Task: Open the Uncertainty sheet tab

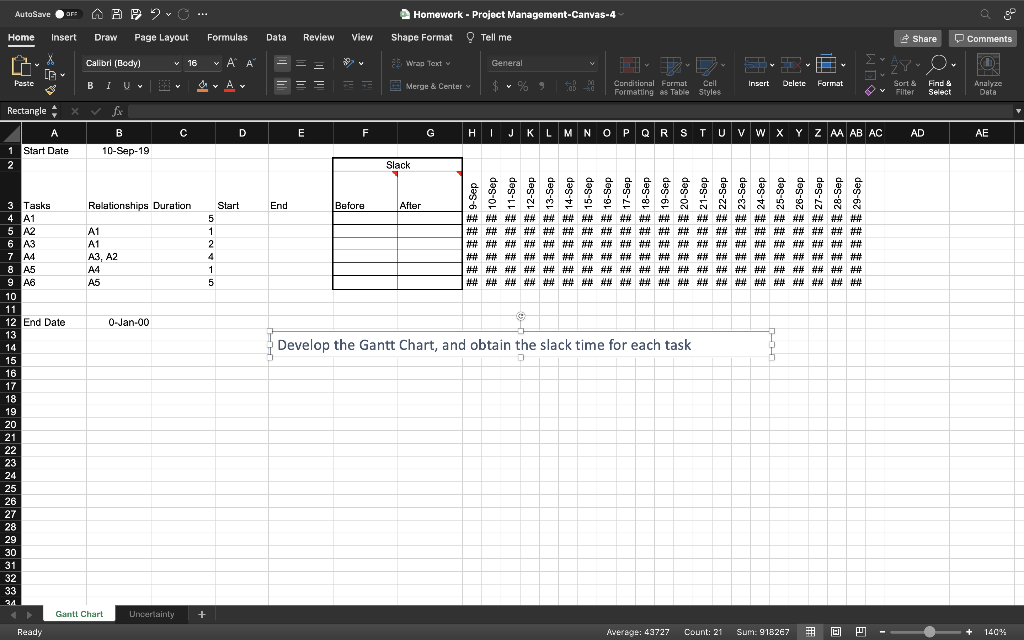Action: pyautogui.click(x=151, y=613)
